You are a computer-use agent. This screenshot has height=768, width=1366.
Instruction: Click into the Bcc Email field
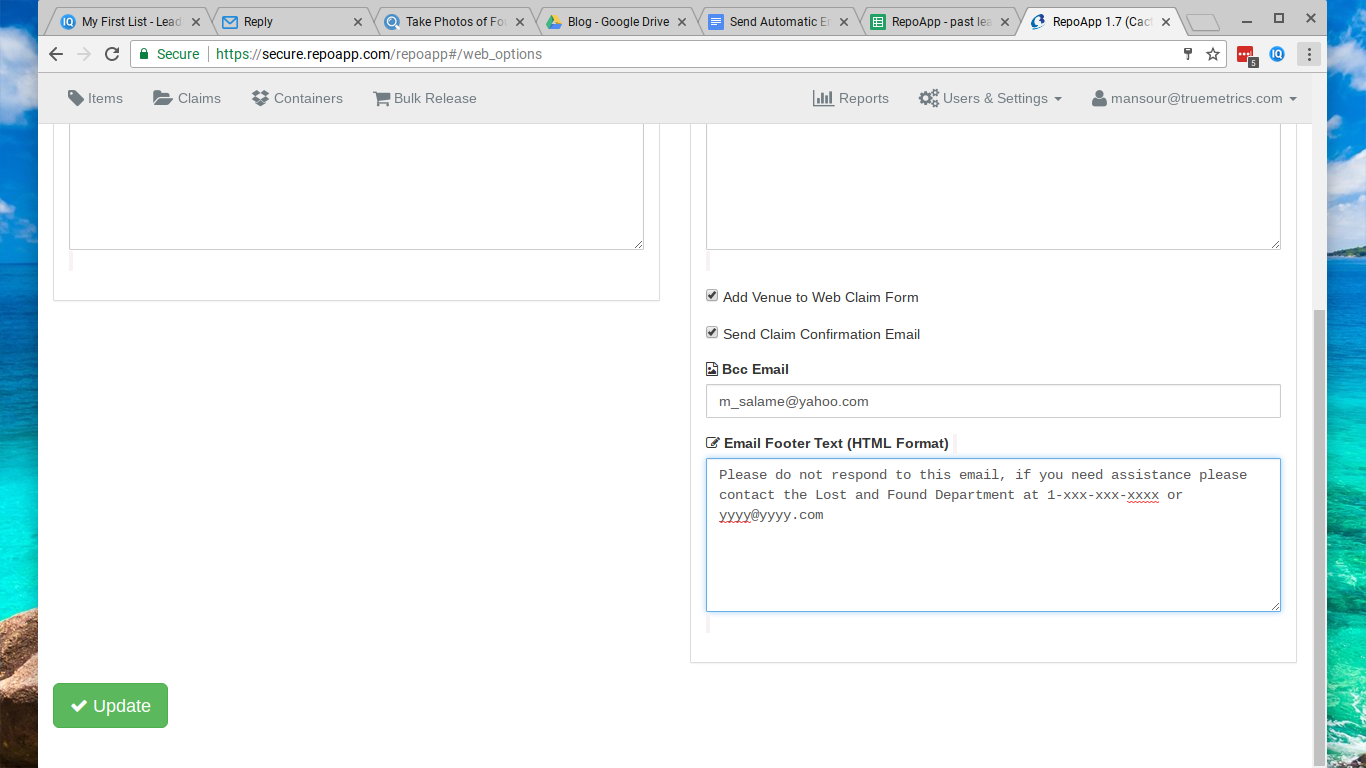(993, 401)
